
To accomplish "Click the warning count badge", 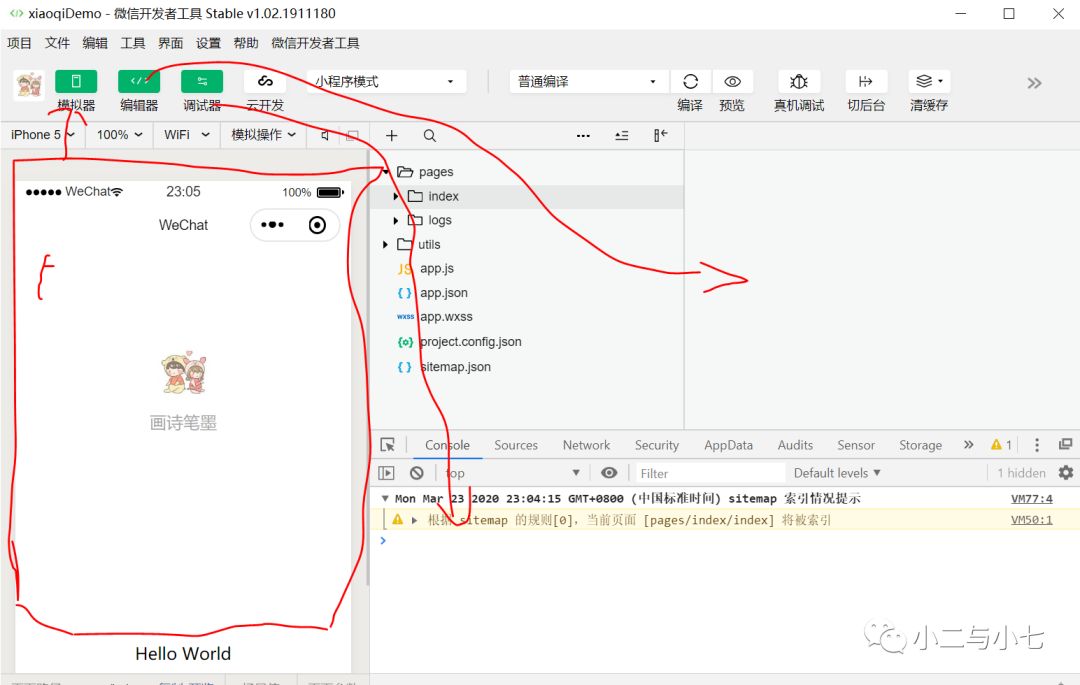I will 1001,445.
